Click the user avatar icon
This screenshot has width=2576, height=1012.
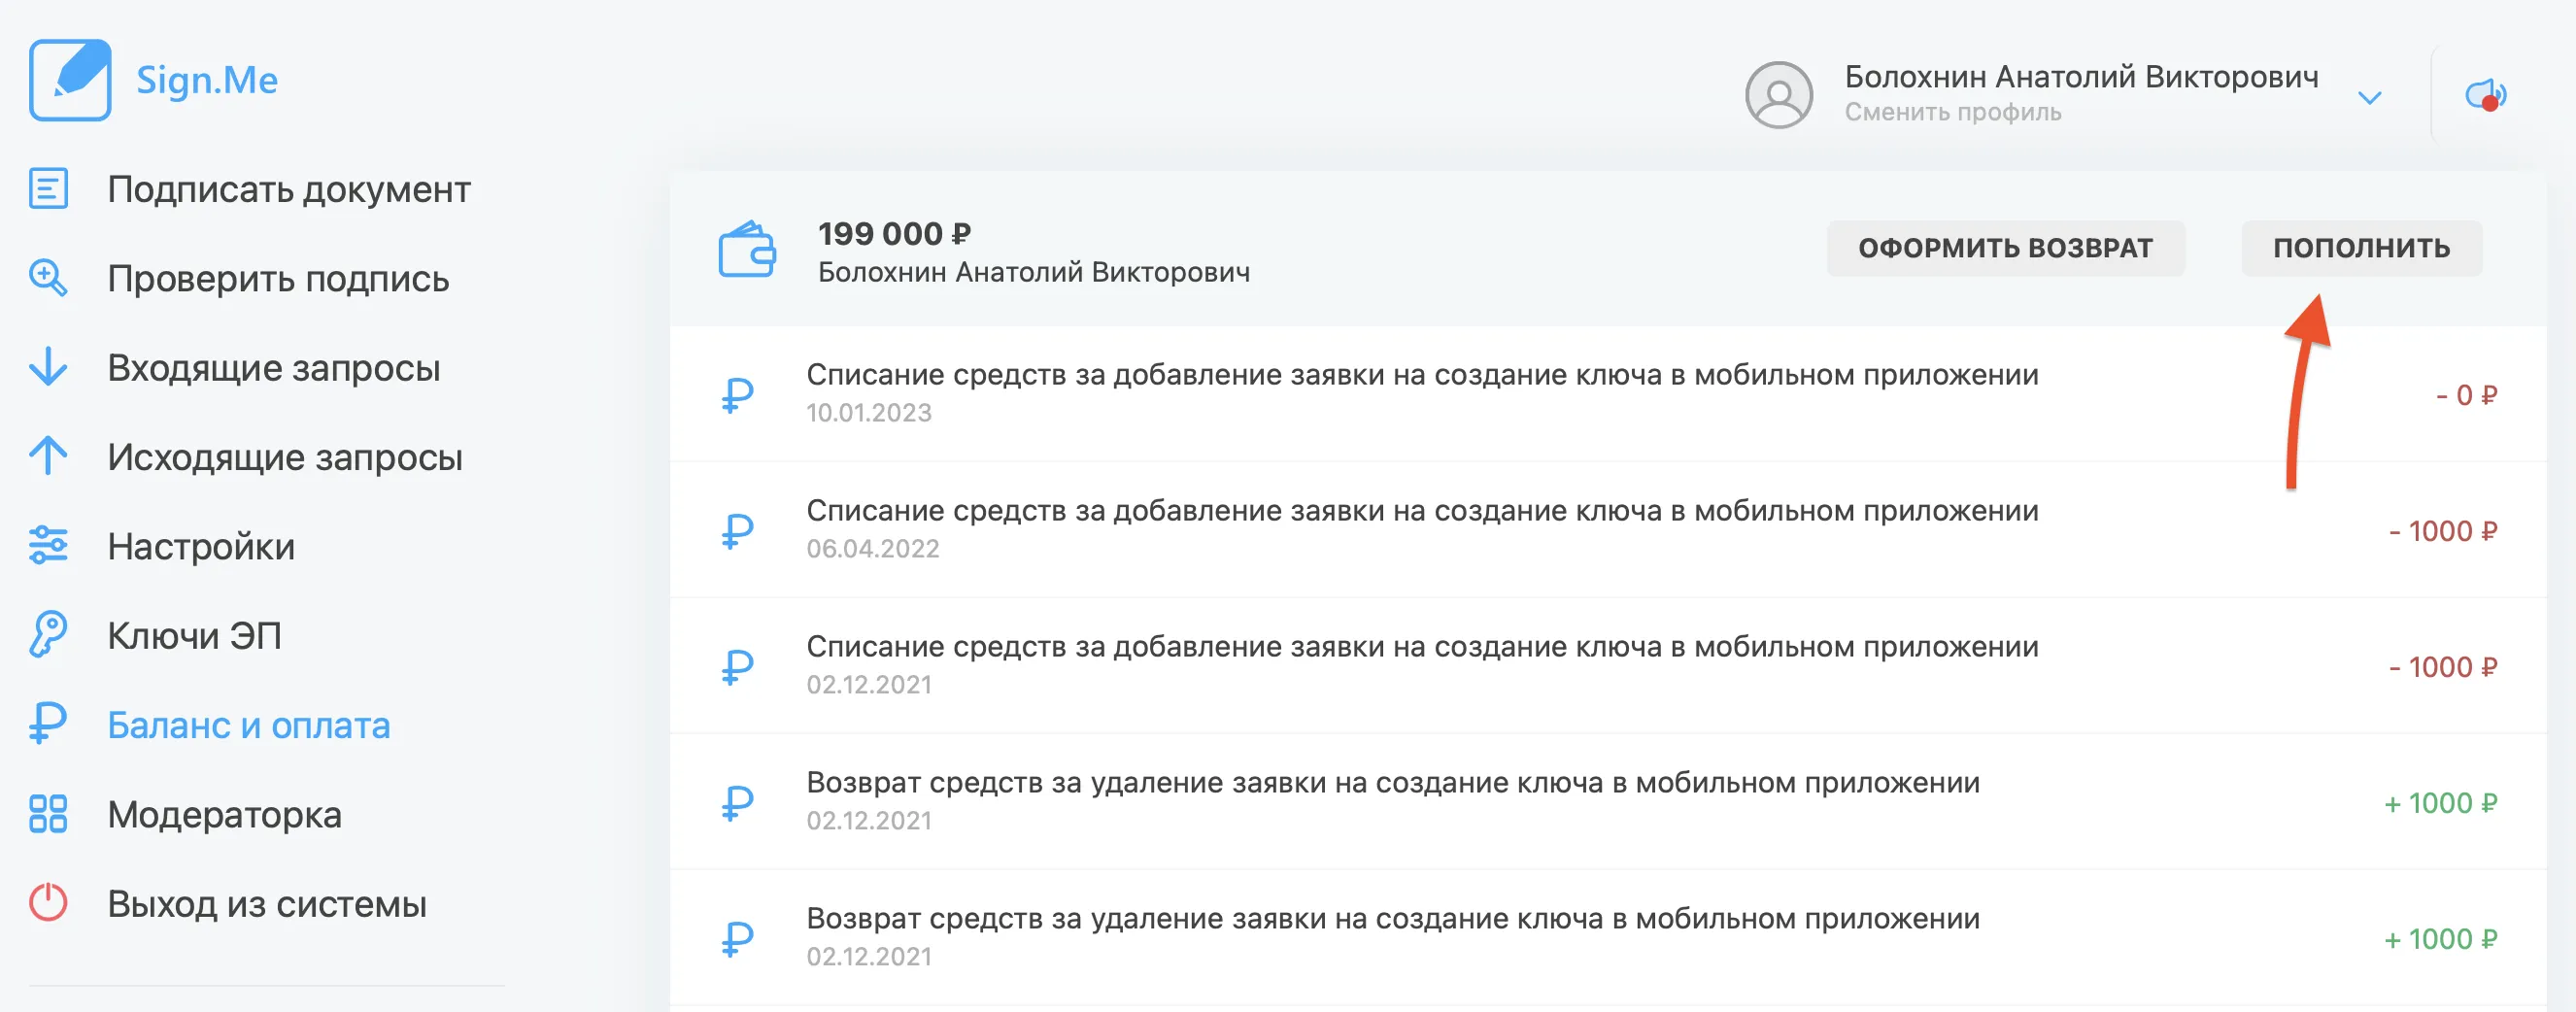[x=1779, y=95]
